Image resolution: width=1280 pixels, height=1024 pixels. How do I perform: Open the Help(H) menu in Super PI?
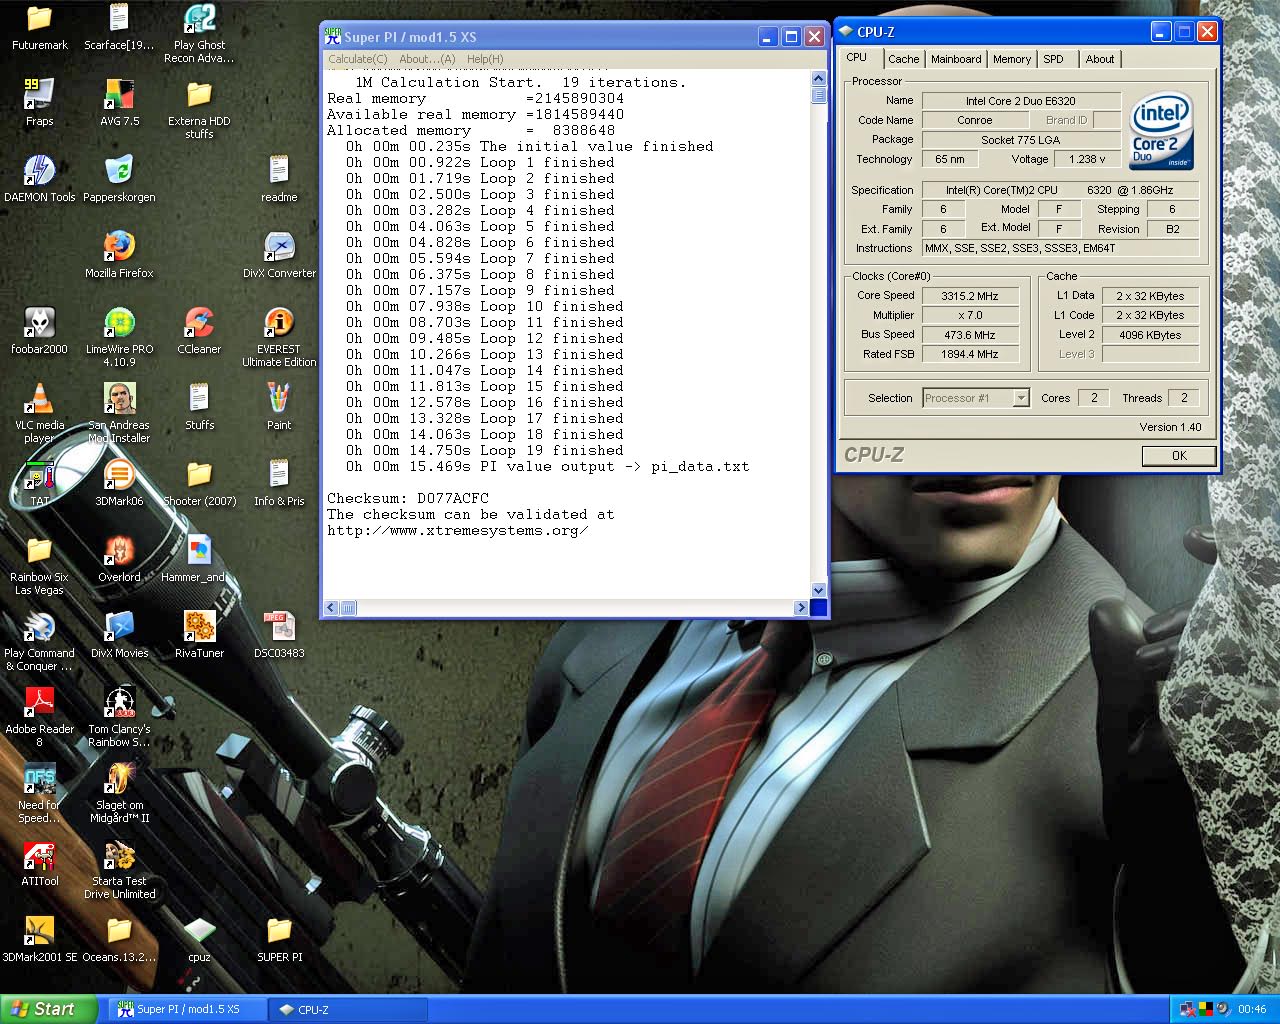click(x=485, y=59)
